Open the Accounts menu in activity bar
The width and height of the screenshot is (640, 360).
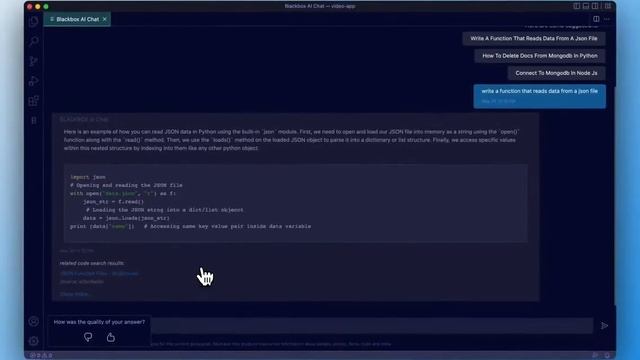[34, 321]
